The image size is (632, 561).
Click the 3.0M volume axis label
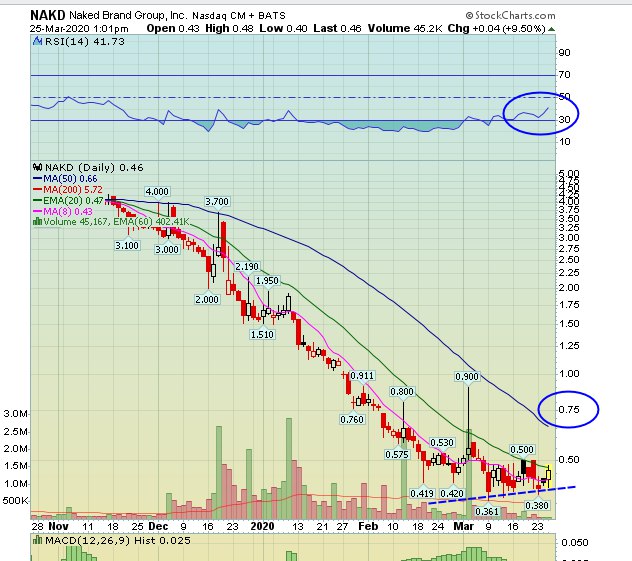[x=16, y=413]
